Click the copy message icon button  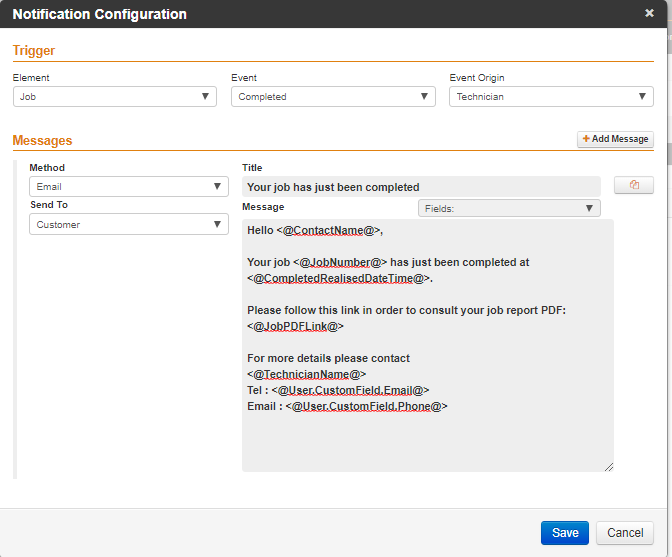click(634, 185)
